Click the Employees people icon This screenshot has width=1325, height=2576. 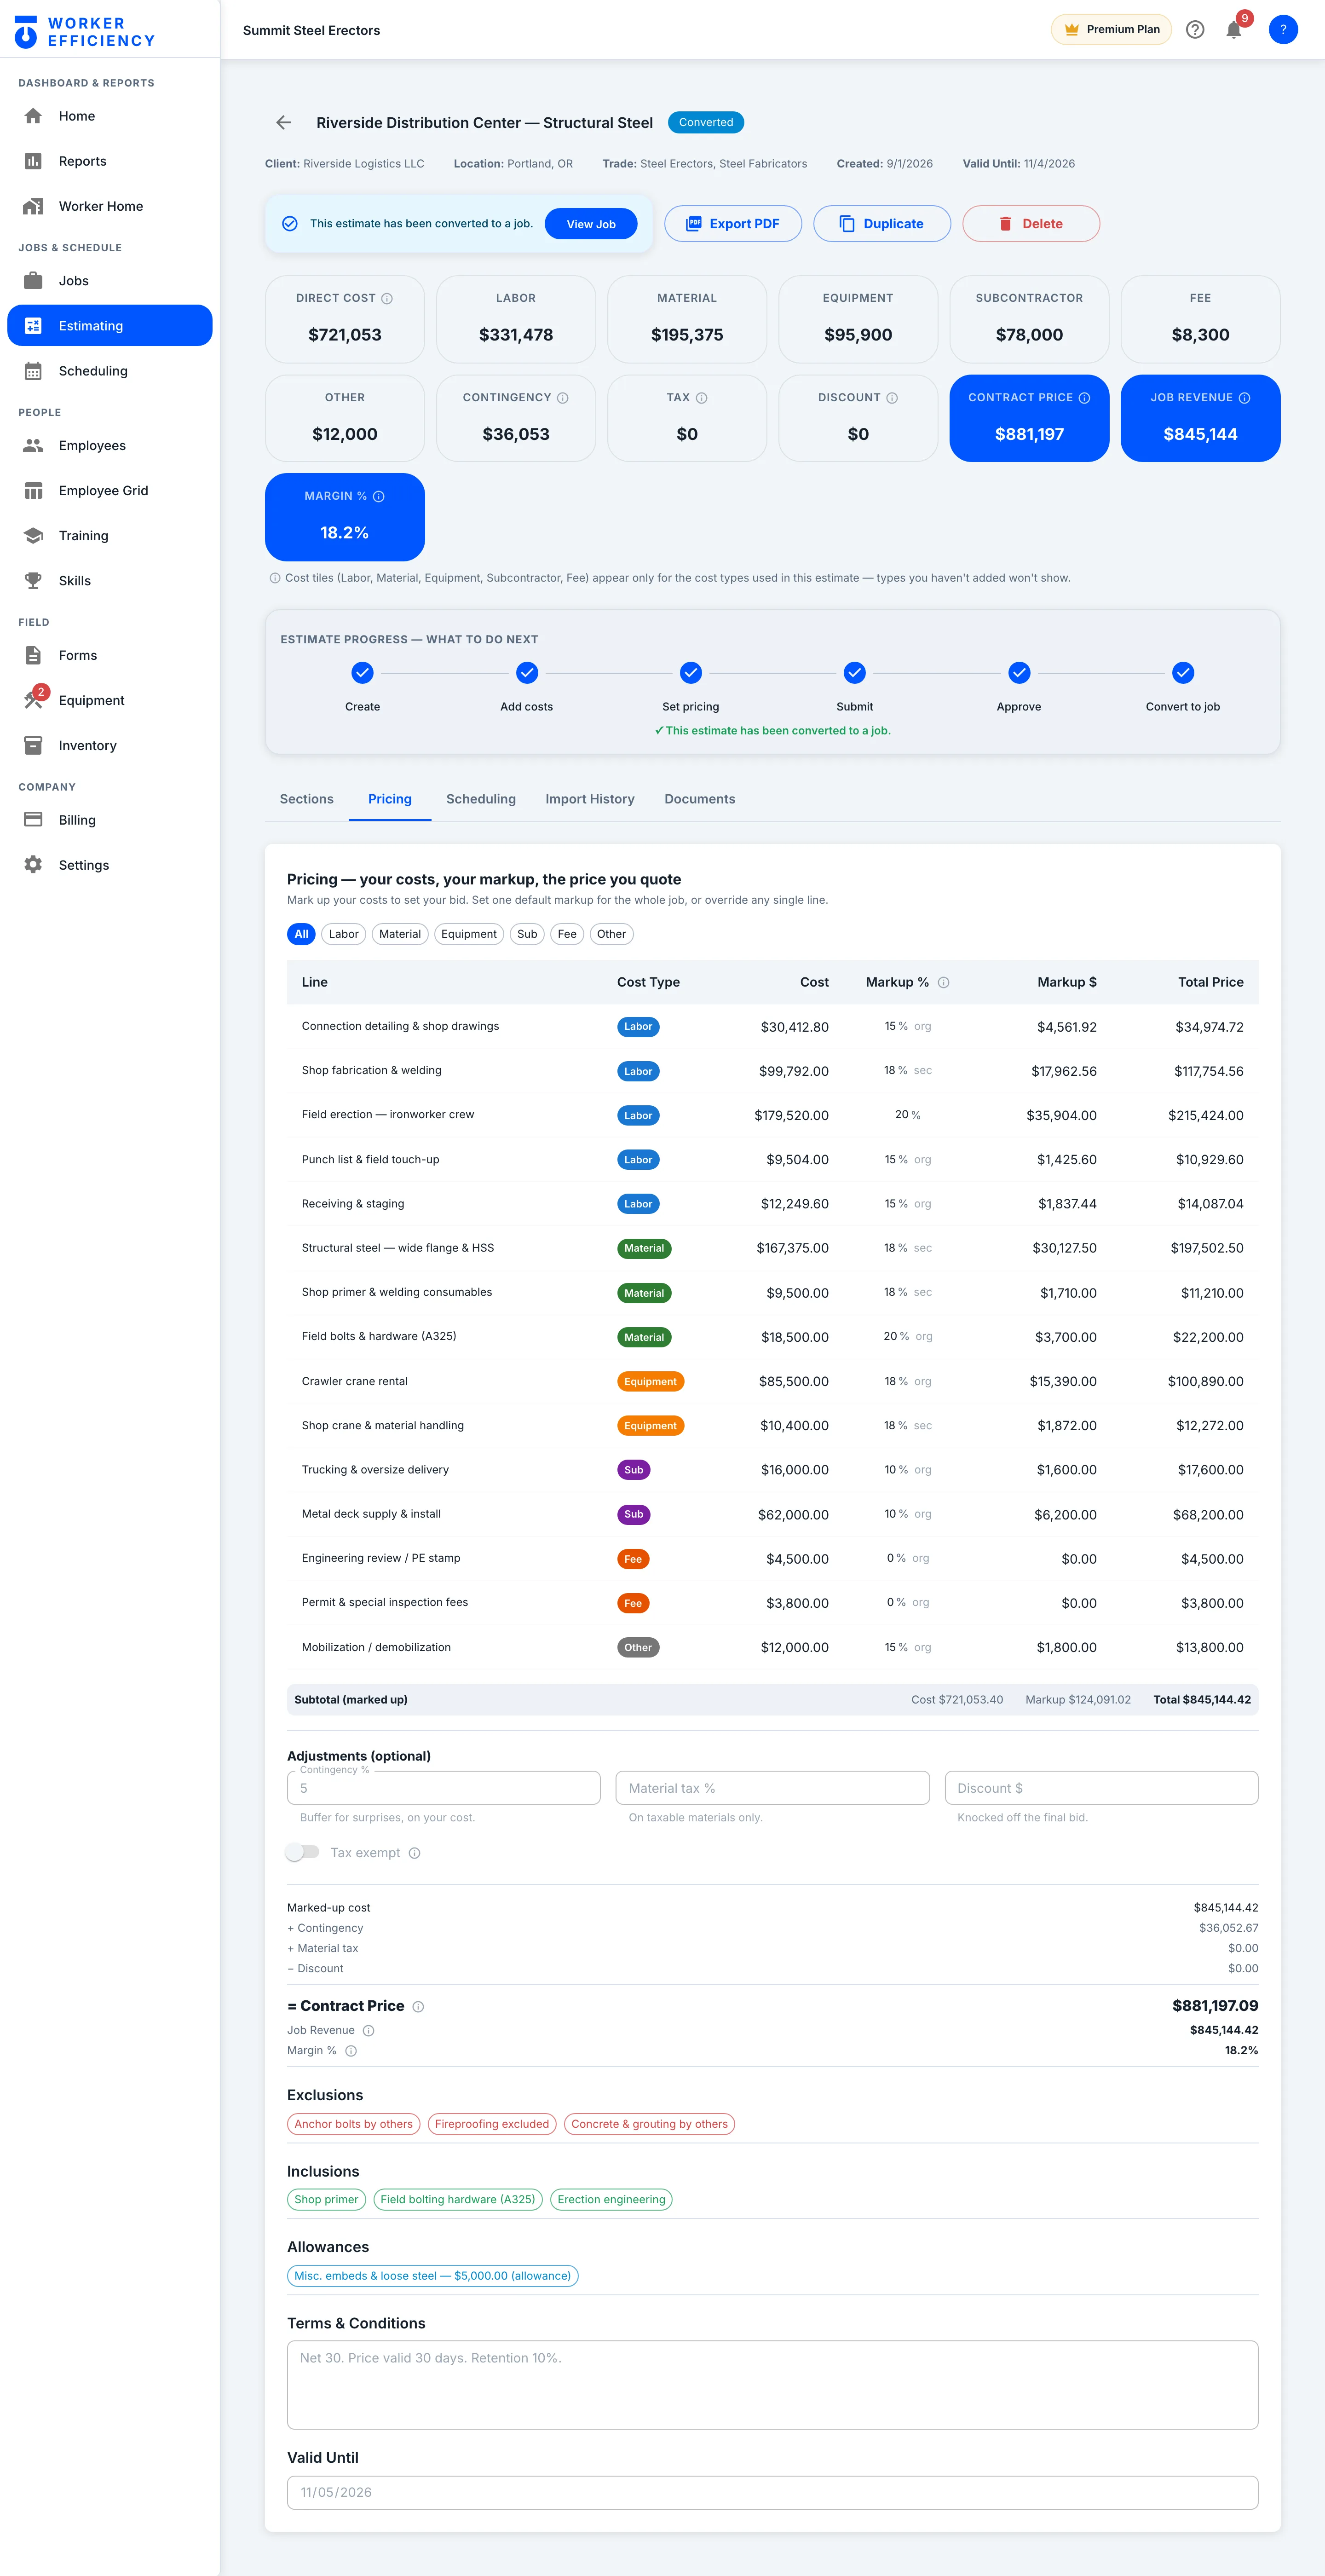33,446
